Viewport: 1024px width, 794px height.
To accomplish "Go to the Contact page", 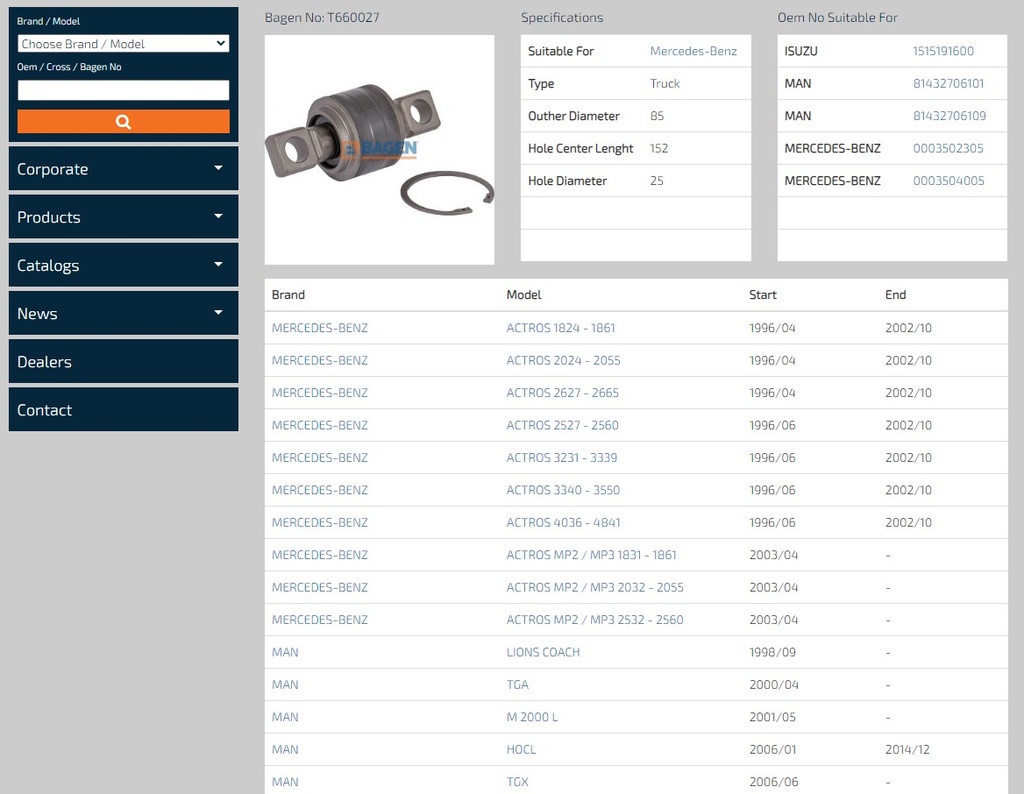I will click(x=123, y=410).
